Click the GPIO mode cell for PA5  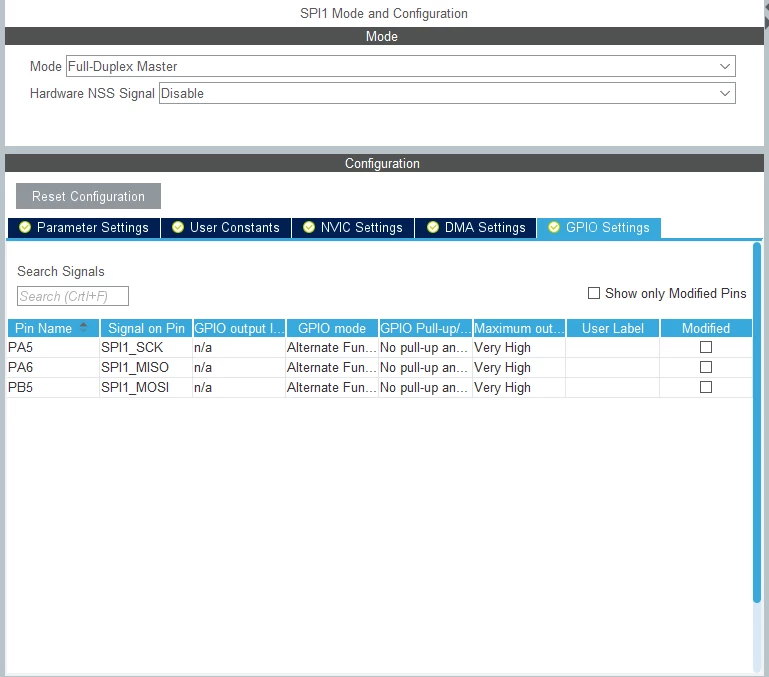click(332, 347)
